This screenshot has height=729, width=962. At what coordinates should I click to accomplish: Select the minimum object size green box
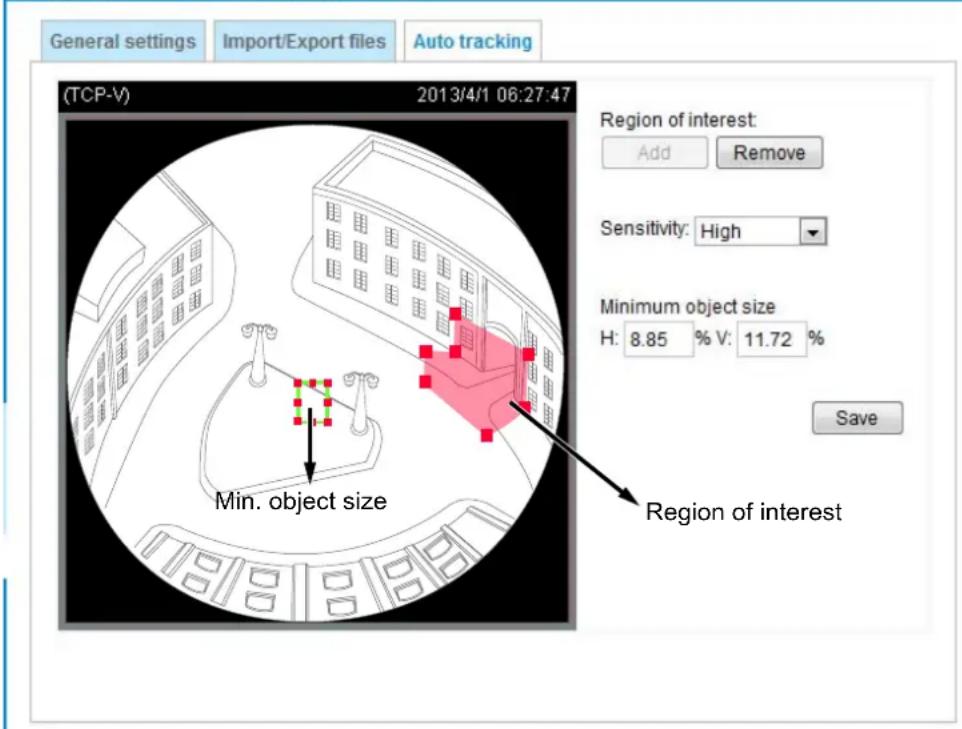[x=313, y=403]
